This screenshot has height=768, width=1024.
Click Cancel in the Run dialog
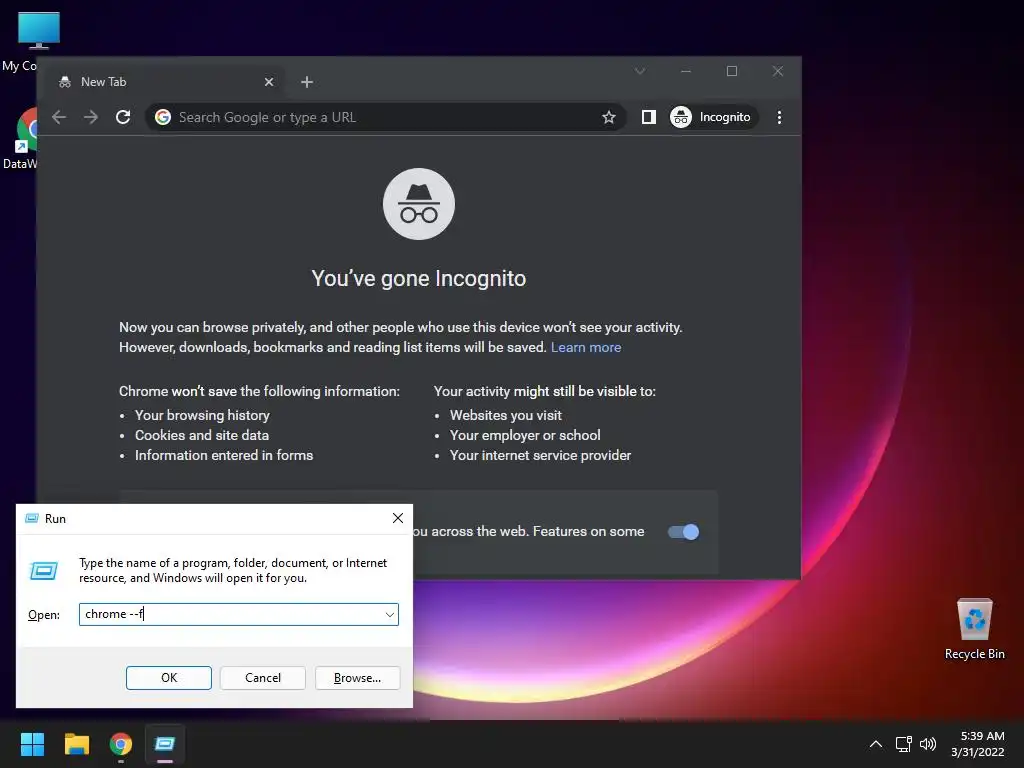pyautogui.click(x=263, y=678)
